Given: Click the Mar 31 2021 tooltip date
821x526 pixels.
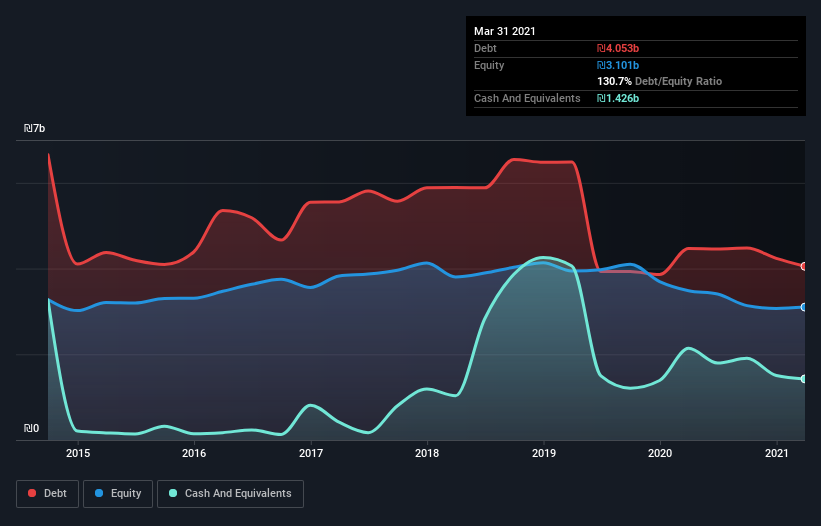Looking at the screenshot, I should pyautogui.click(x=505, y=31).
